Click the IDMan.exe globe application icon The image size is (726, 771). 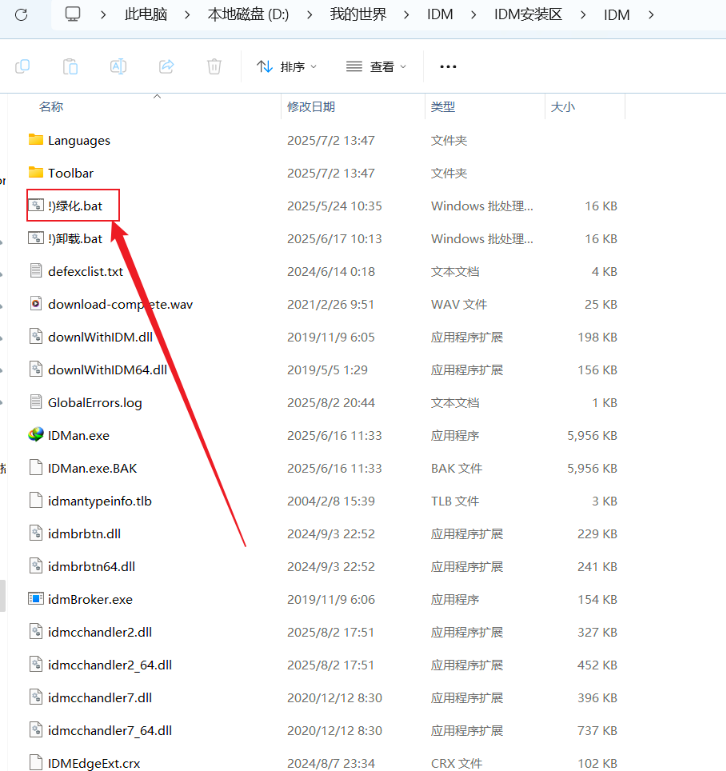[x=36, y=435]
